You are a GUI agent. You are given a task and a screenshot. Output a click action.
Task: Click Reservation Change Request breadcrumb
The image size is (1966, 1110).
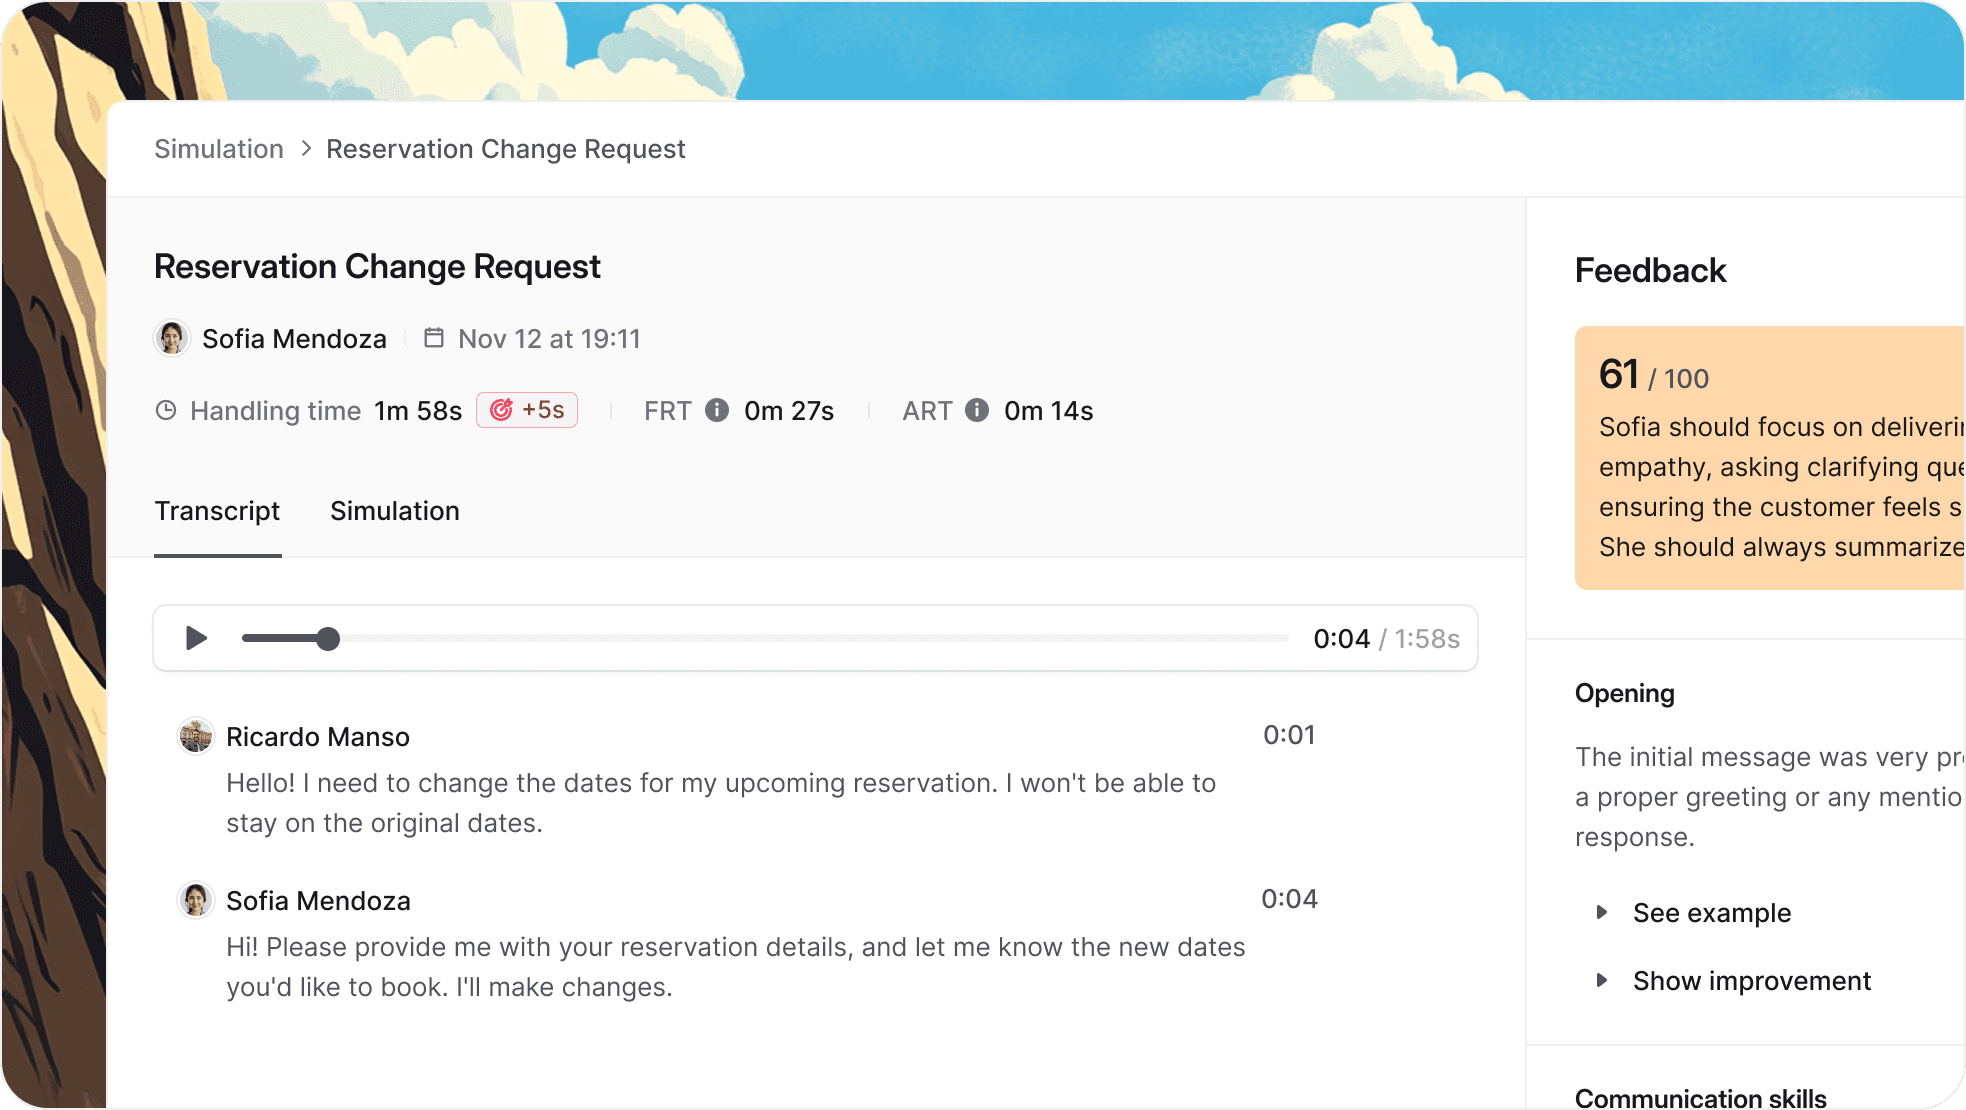point(505,149)
